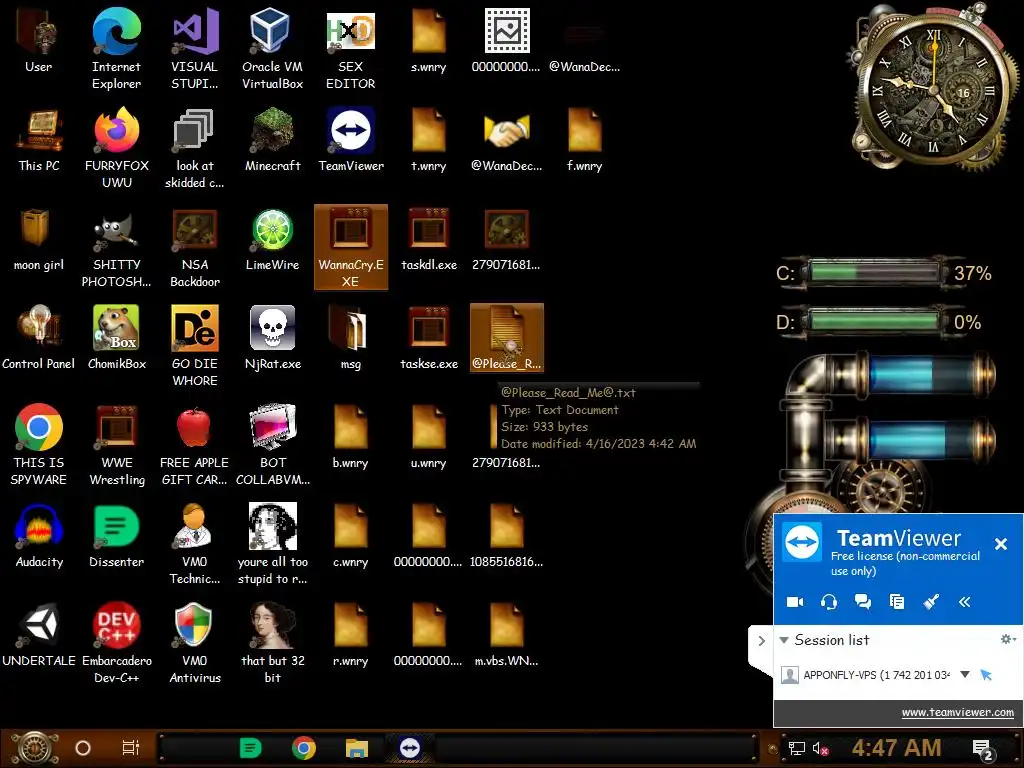Select the SHITTY PHOTOSH... GIMP icon

[117, 248]
